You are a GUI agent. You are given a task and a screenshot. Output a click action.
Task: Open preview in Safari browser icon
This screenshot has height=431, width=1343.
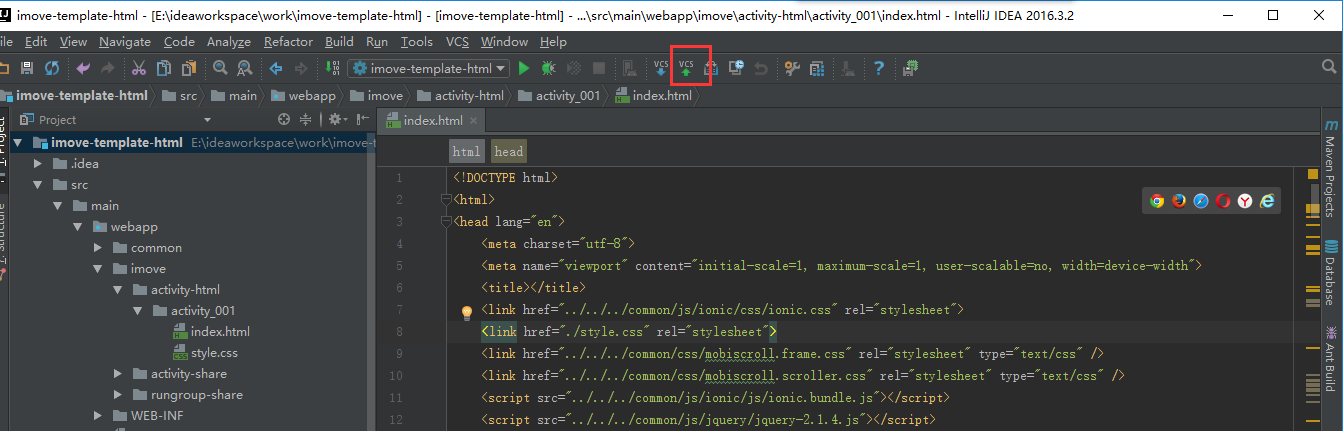point(1201,201)
